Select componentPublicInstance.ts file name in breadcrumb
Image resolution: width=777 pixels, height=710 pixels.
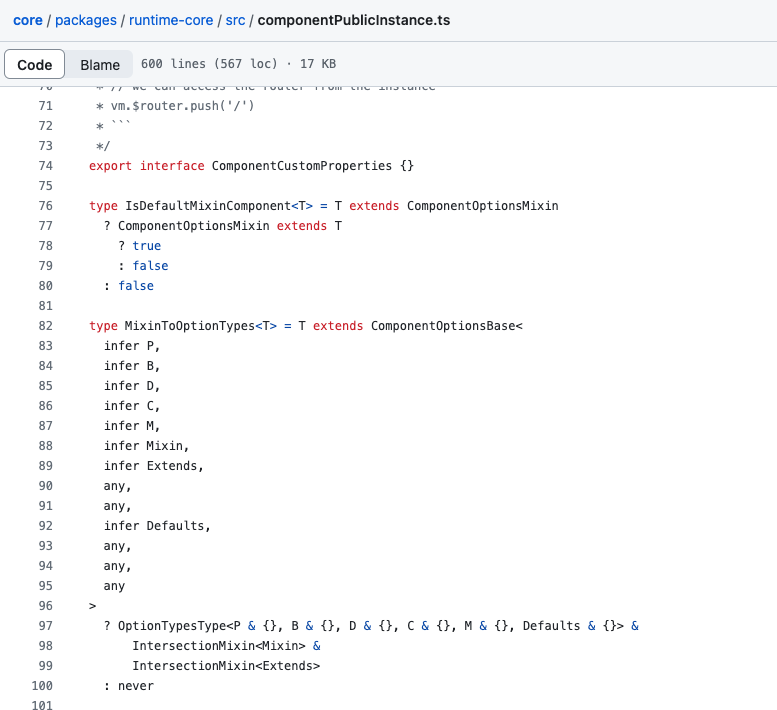click(354, 20)
